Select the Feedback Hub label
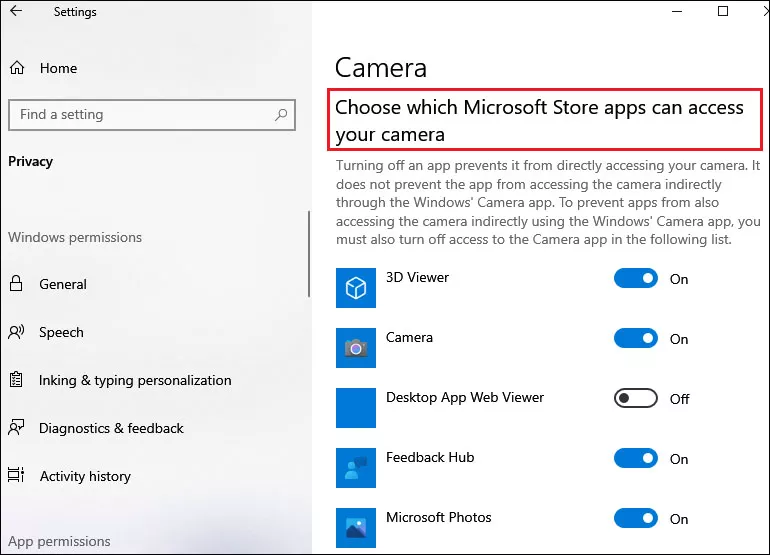The image size is (770, 555). click(430, 457)
